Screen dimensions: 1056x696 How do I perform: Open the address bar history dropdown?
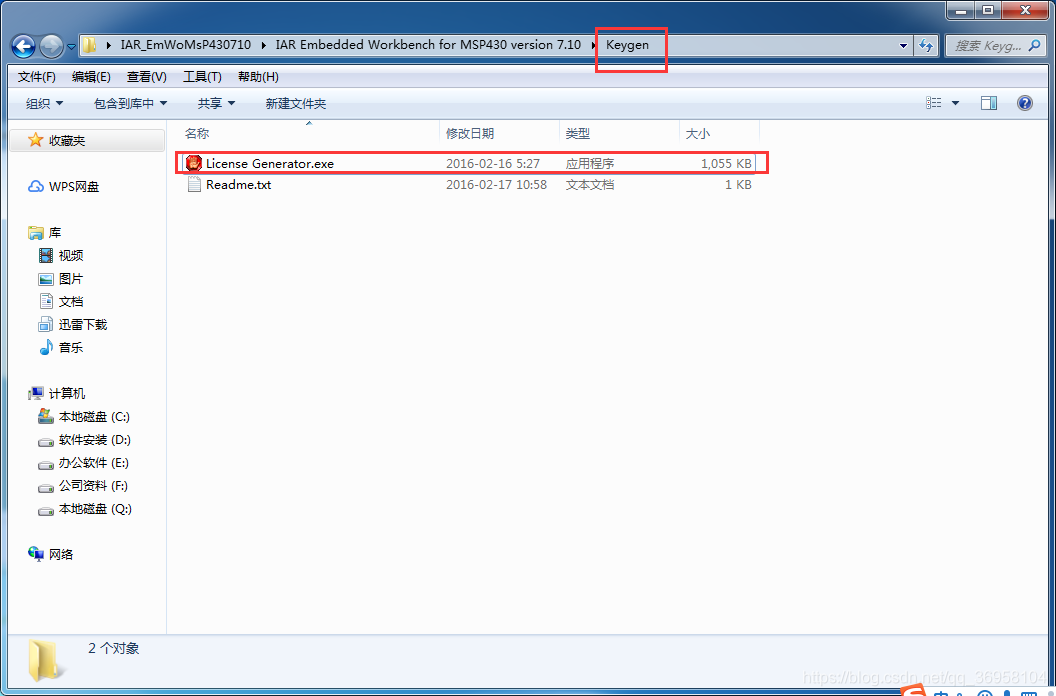[903, 46]
